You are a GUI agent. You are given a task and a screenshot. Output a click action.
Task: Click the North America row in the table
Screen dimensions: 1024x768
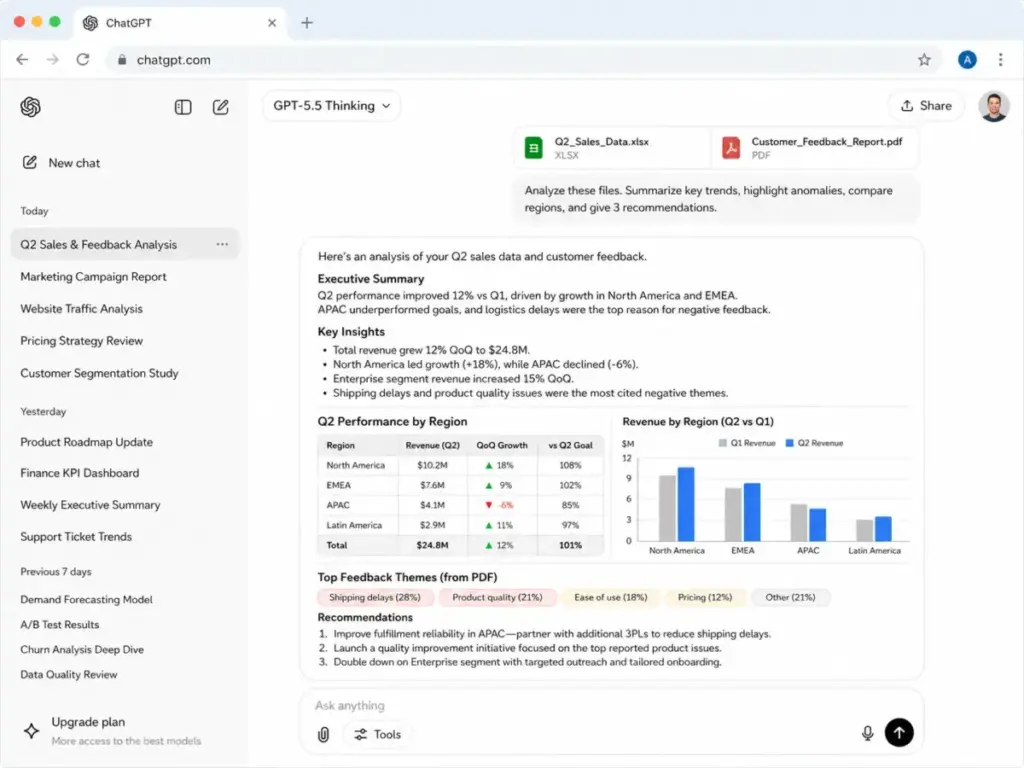tap(460, 466)
